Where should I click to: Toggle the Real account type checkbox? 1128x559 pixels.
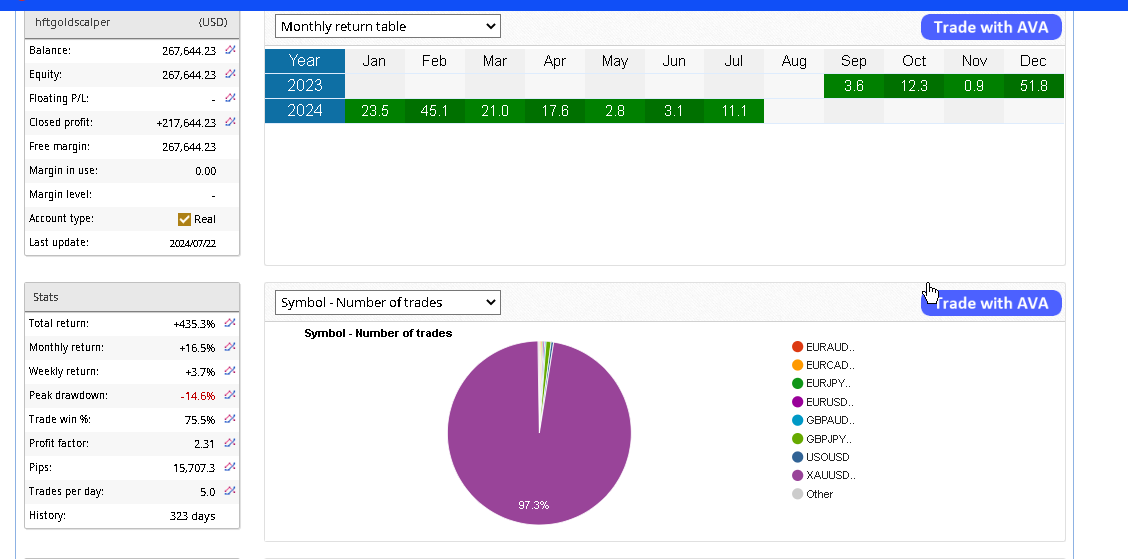(184, 219)
